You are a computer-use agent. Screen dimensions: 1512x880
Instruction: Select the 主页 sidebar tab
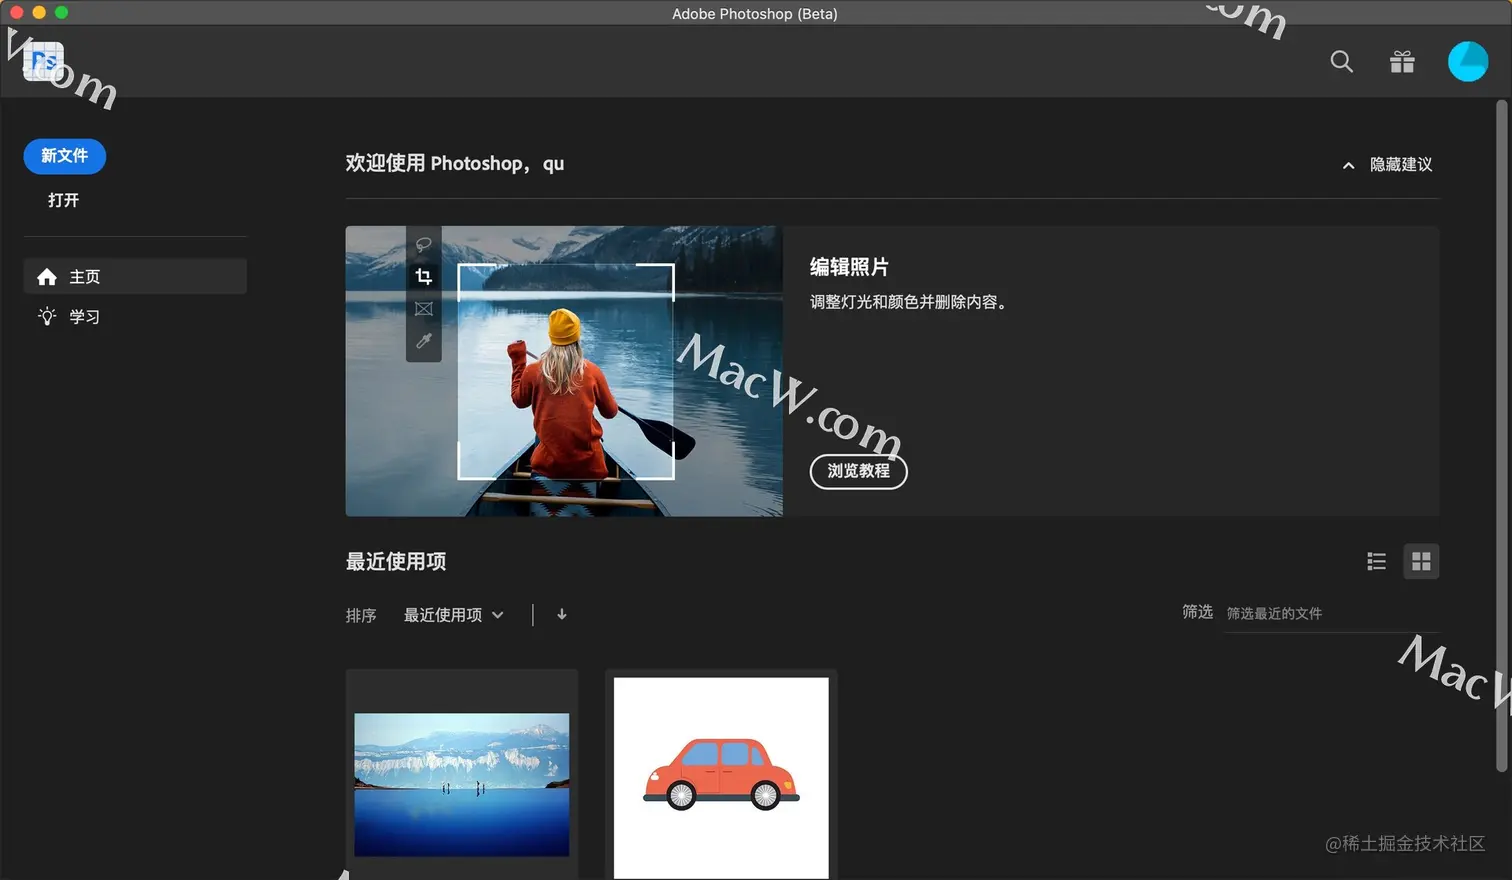(x=135, y=276)
